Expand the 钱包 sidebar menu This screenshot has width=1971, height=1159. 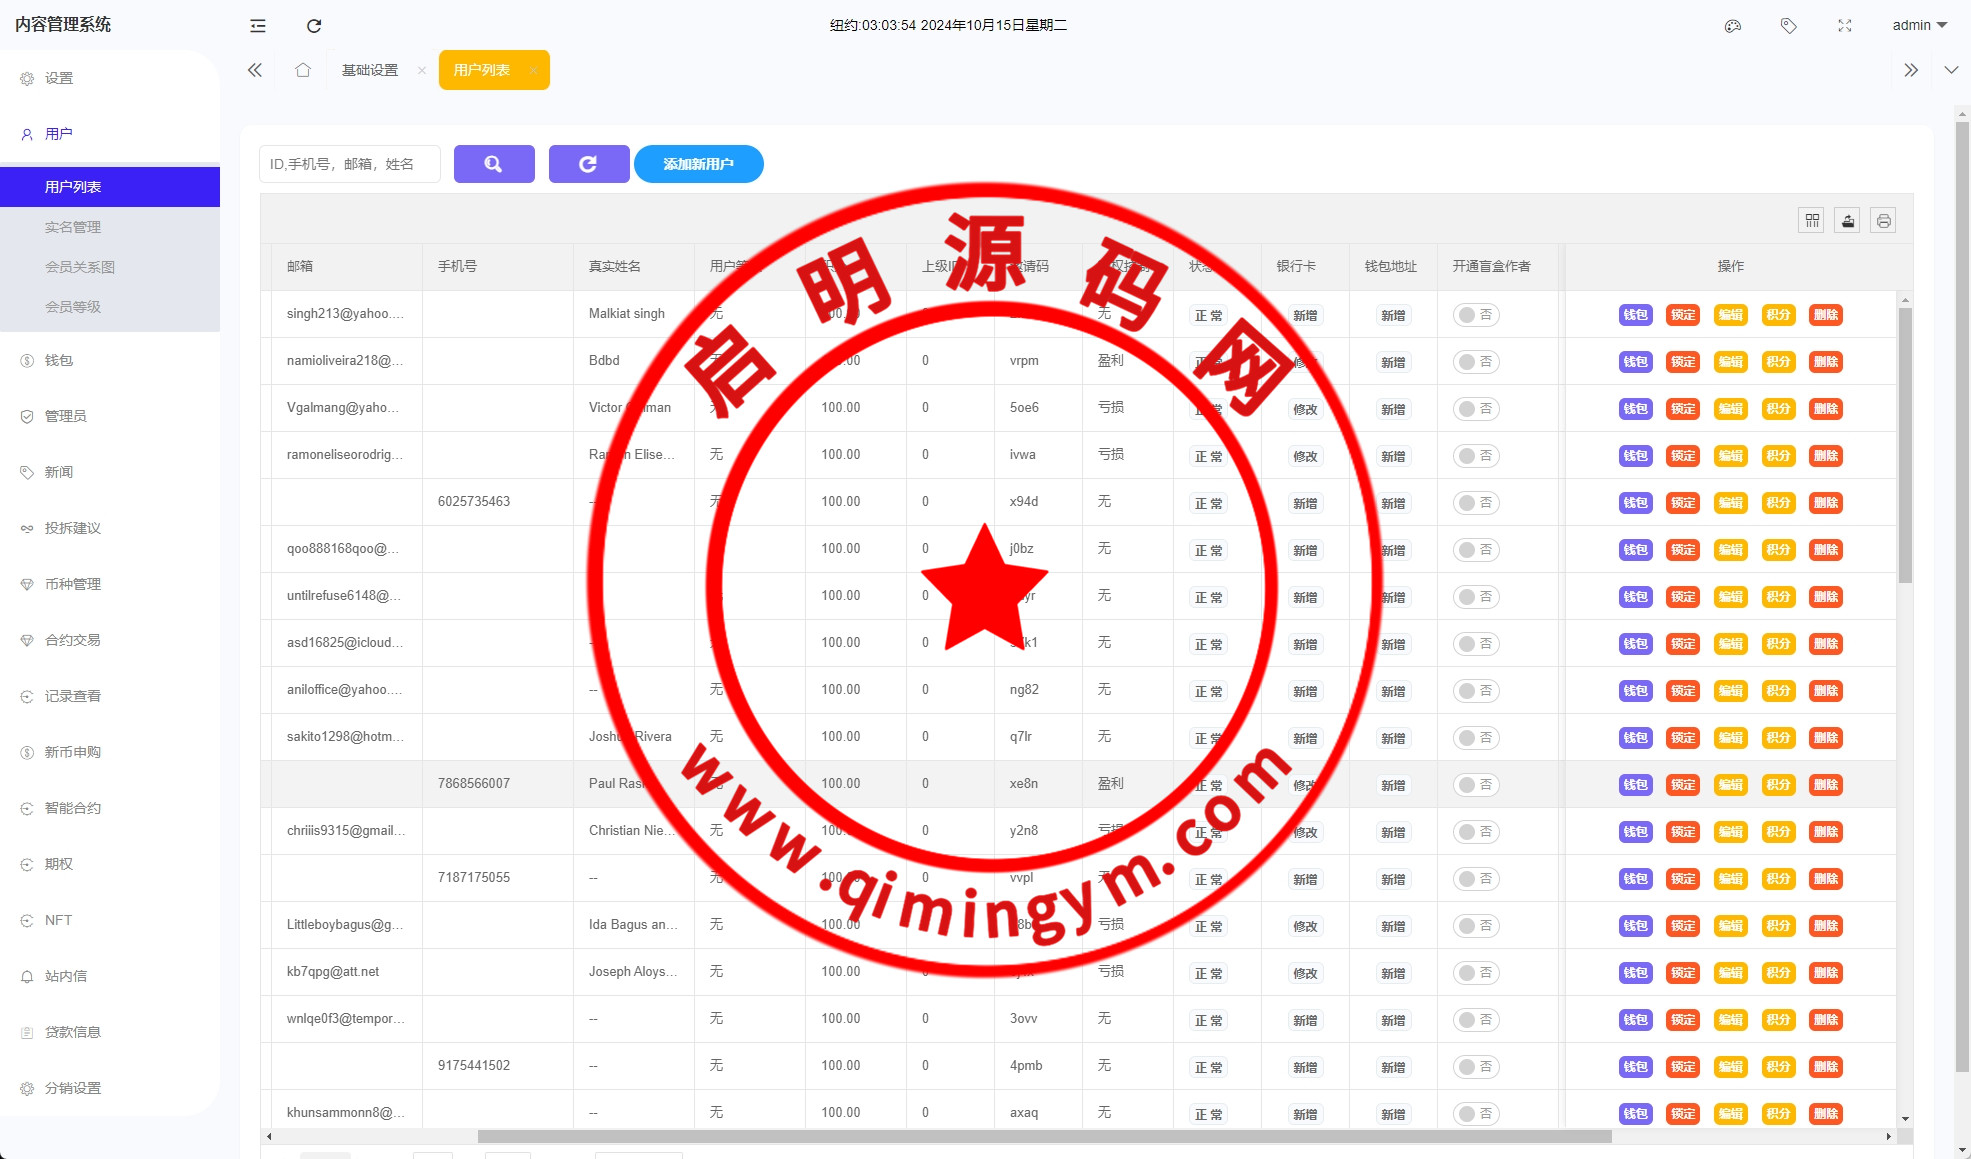click(59, 360)
